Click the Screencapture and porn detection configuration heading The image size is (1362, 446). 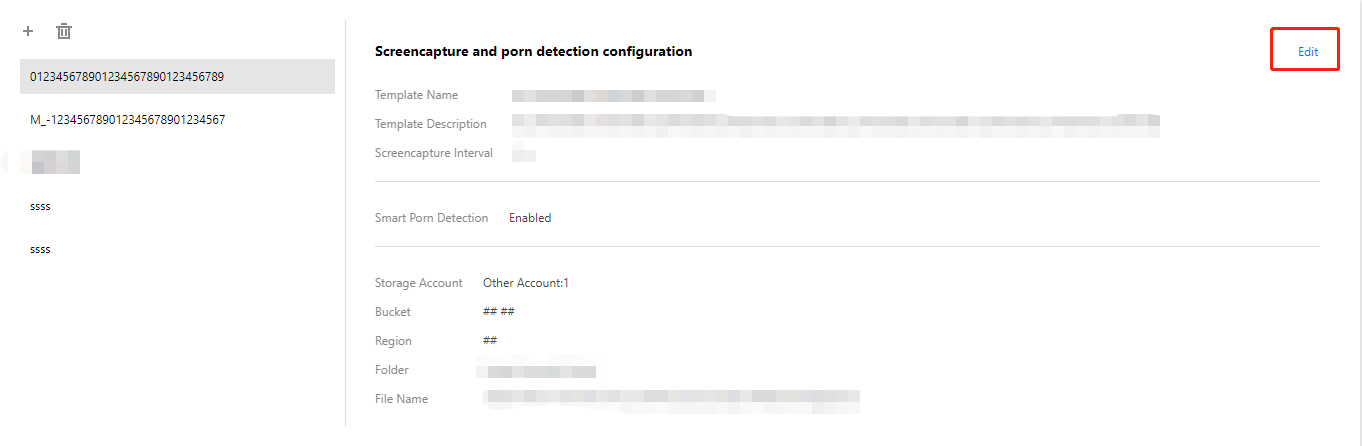(533, 51)
